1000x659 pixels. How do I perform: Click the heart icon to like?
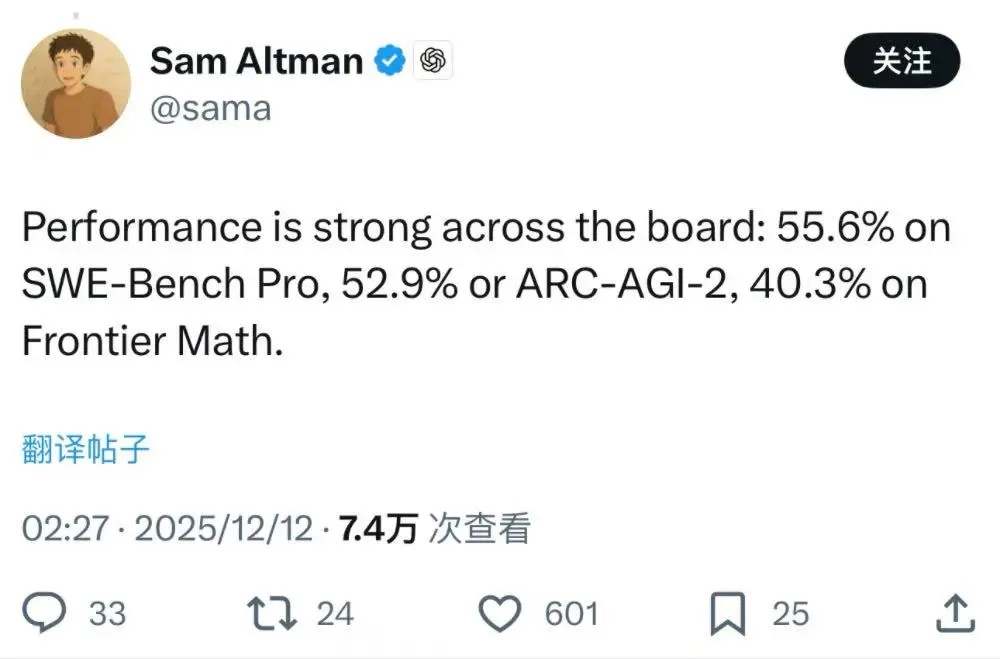coord(503,611)
